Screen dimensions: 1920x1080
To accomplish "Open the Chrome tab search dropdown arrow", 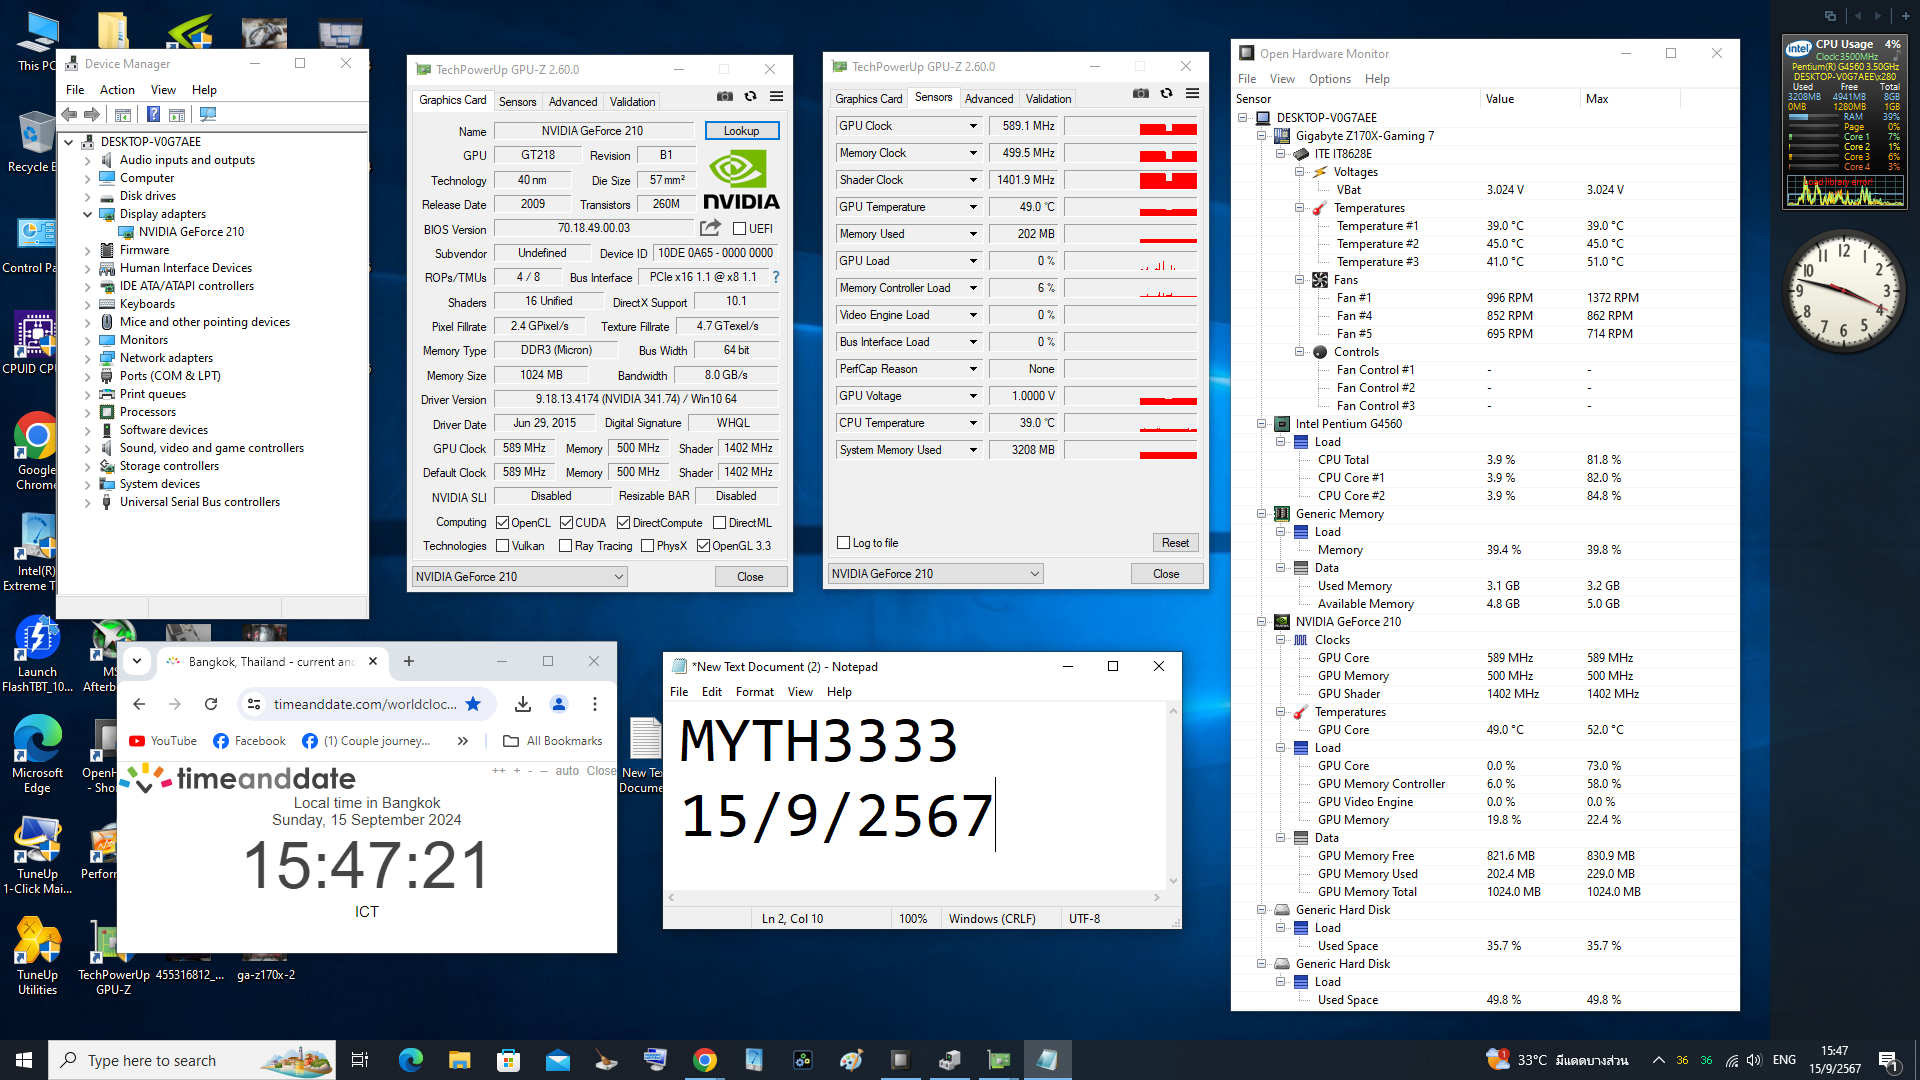I will coord(137,662).
